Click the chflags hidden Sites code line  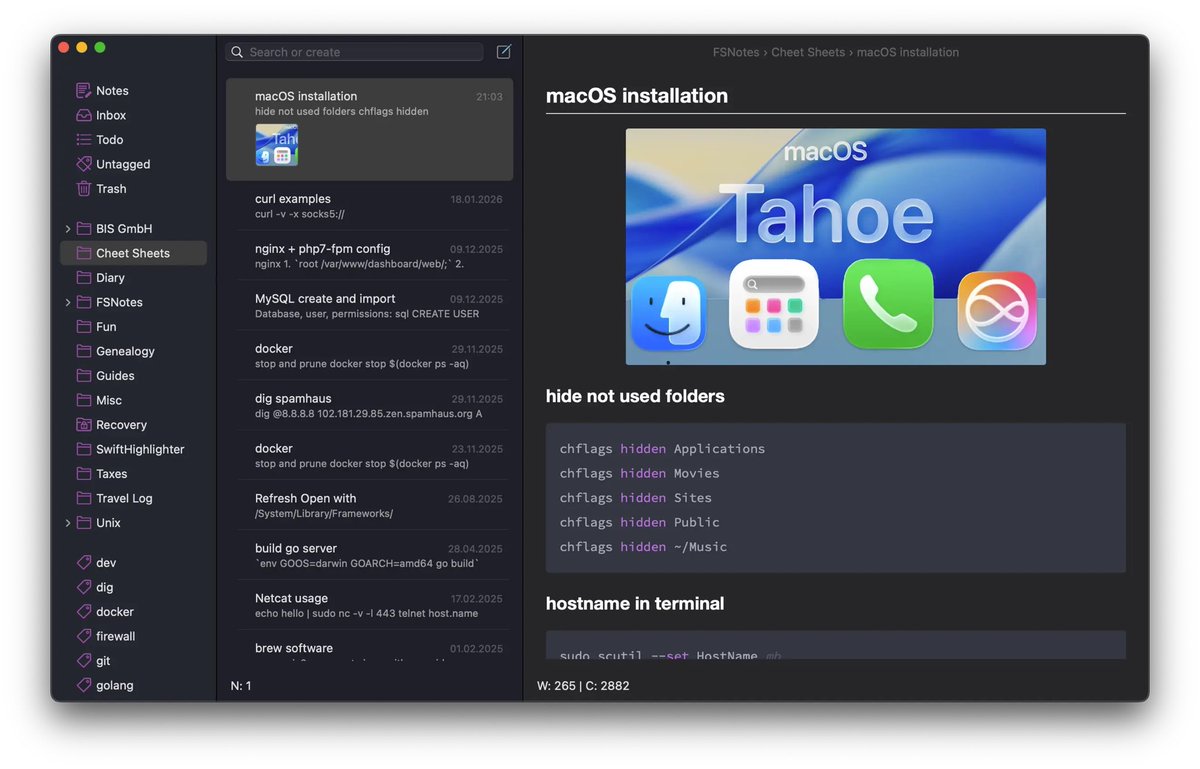(636, 498)
